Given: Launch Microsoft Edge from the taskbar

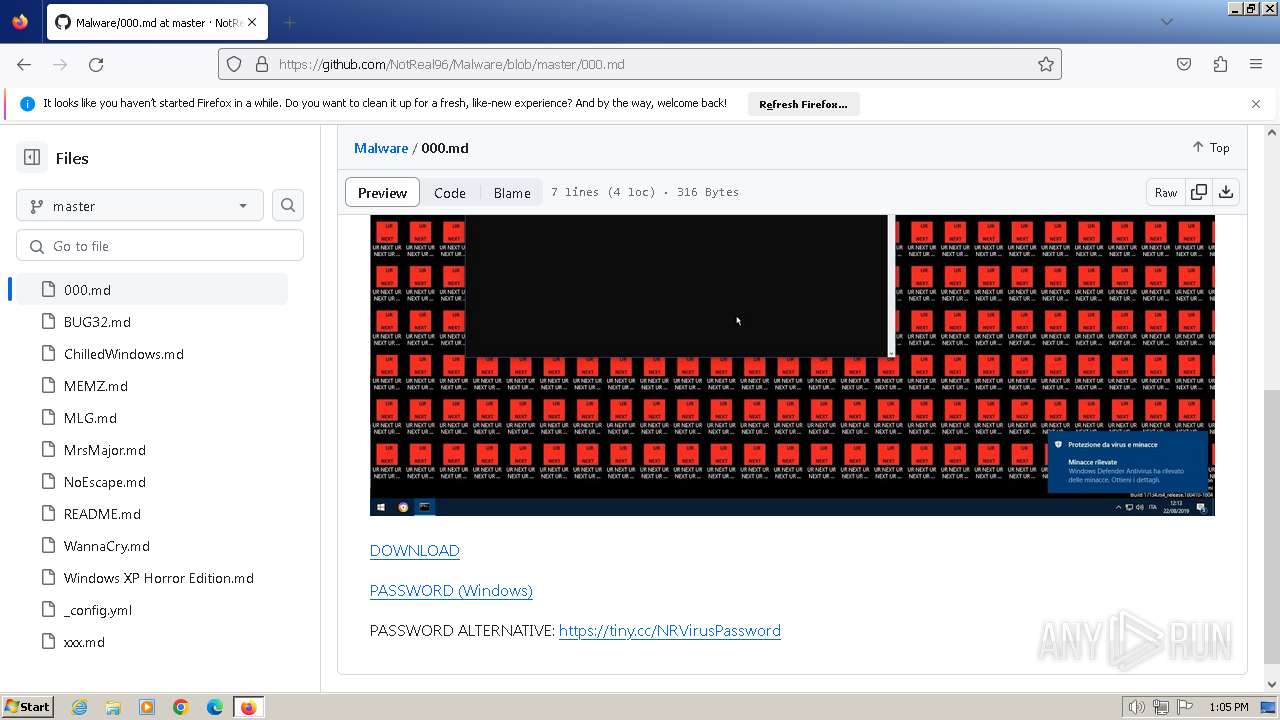Looking at the screenshot, I should click(x=215, y=707).
